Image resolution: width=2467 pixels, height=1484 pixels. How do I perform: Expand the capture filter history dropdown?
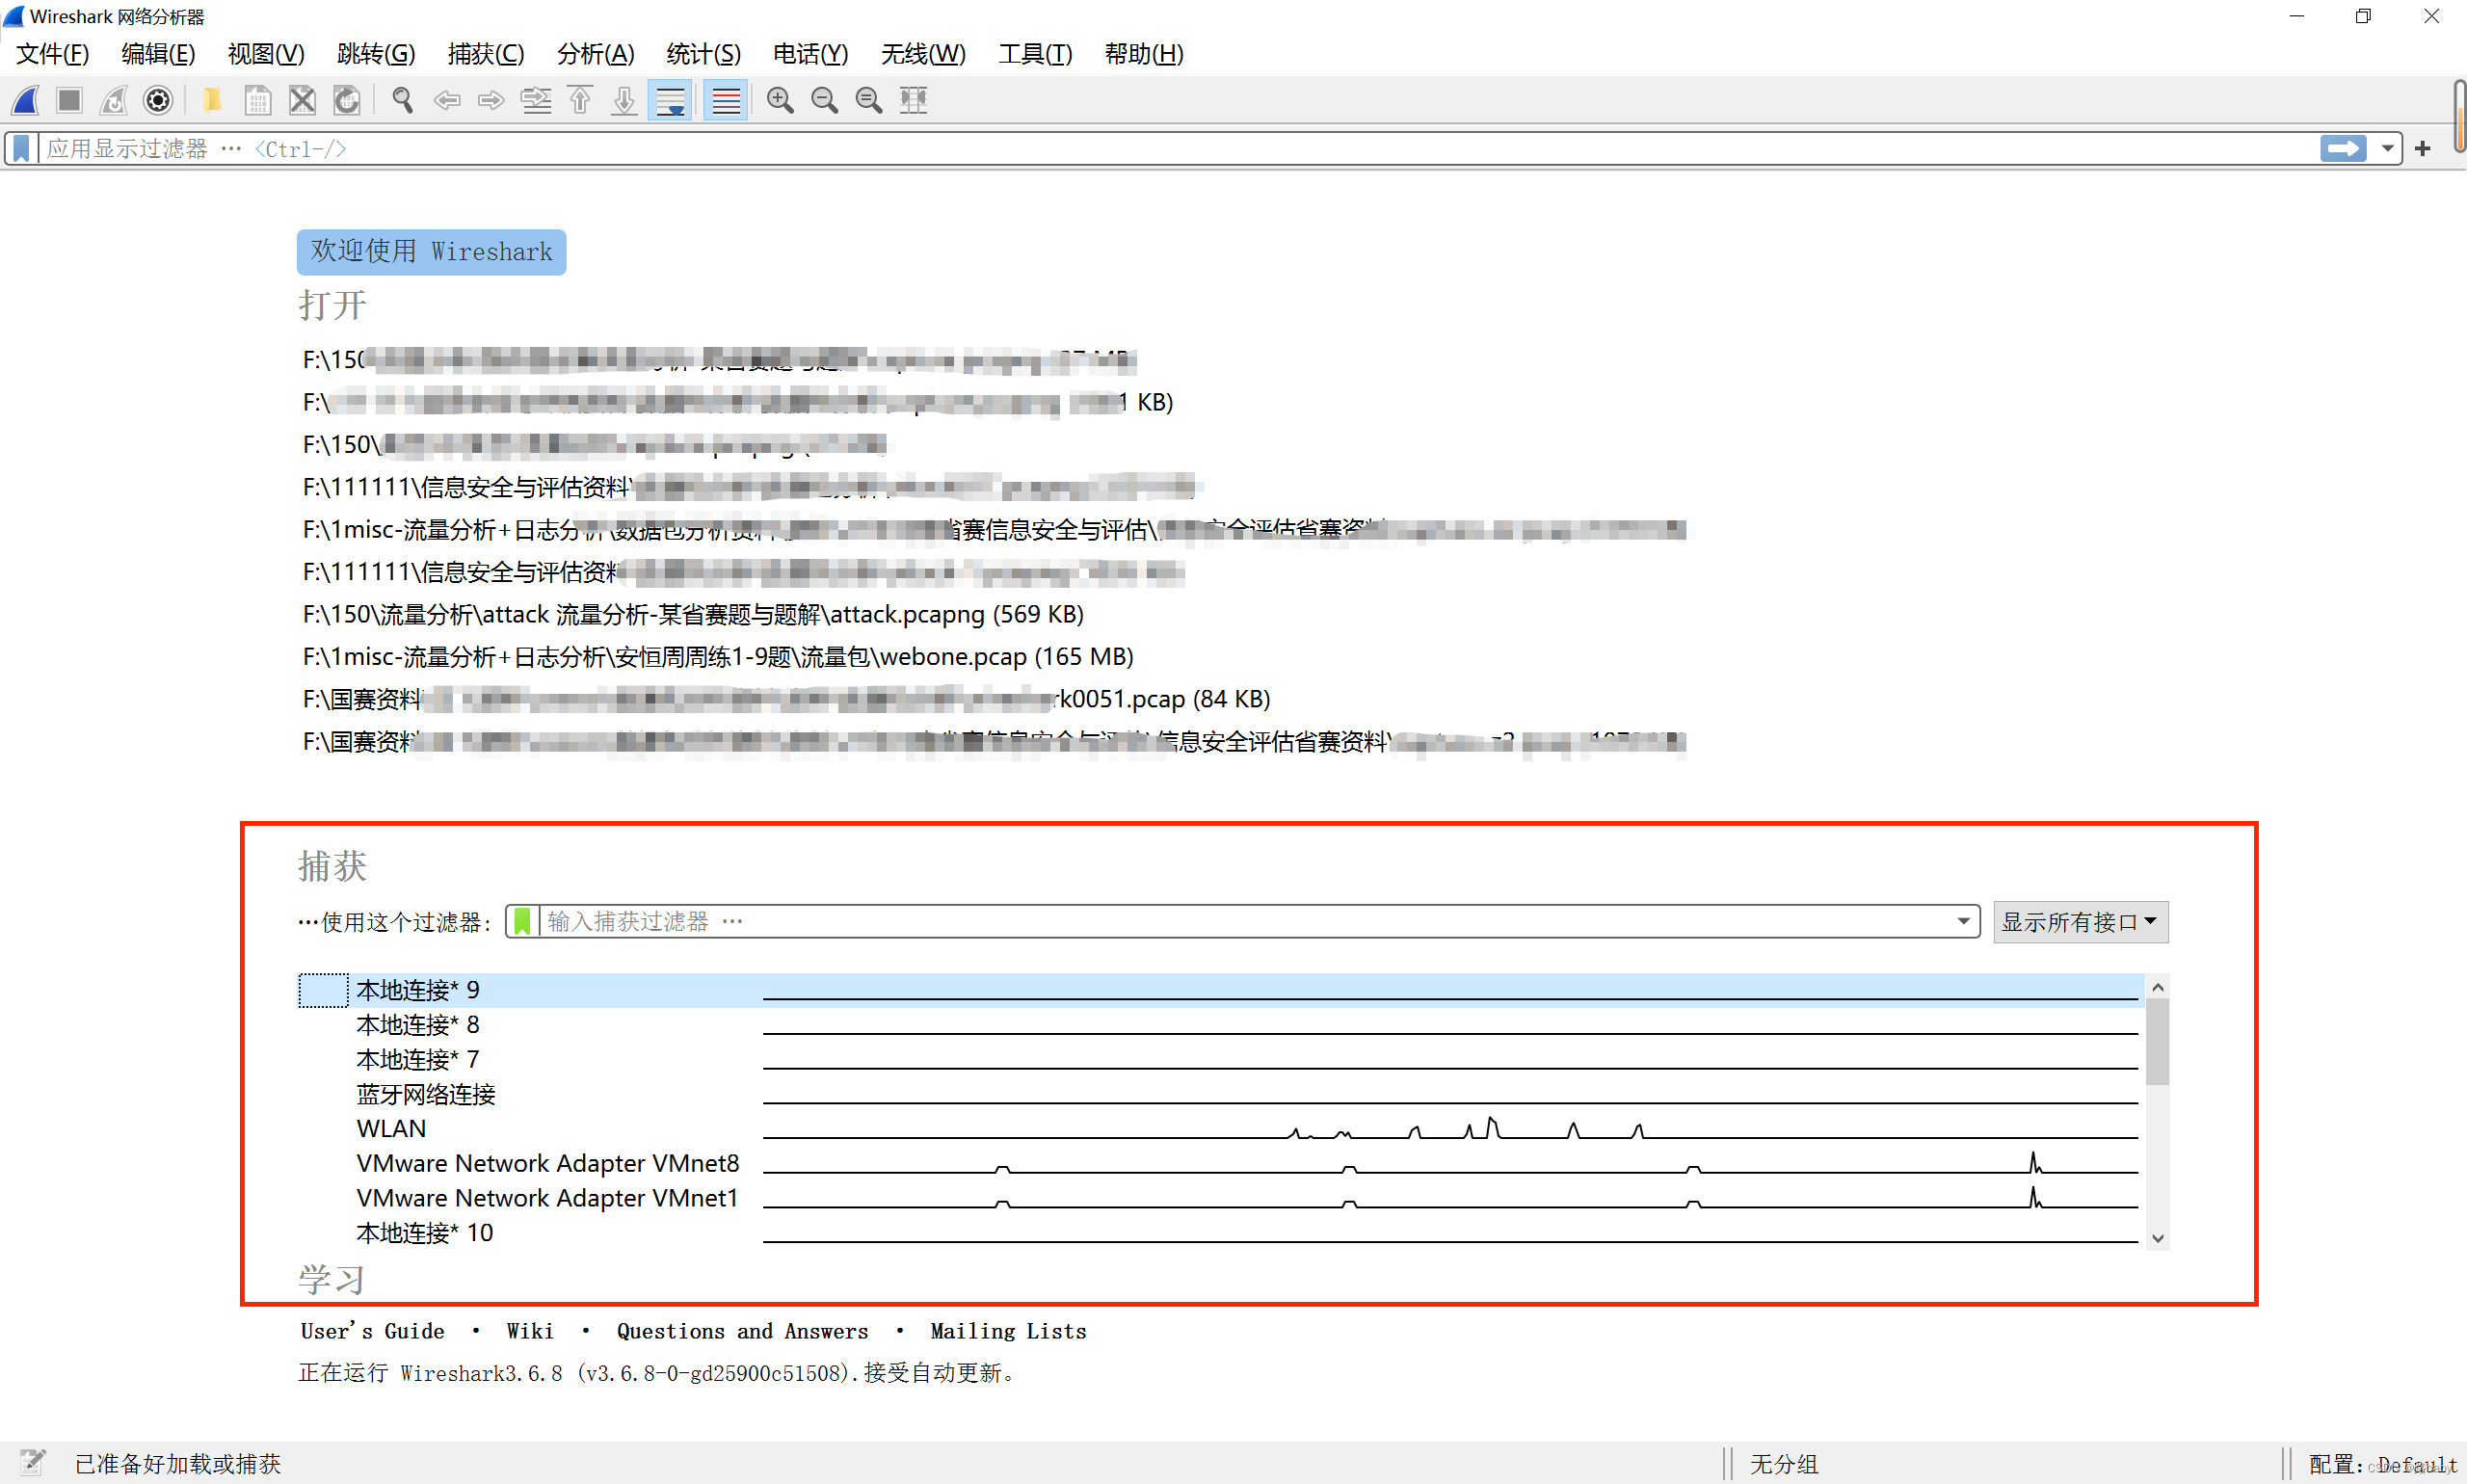1963,921
